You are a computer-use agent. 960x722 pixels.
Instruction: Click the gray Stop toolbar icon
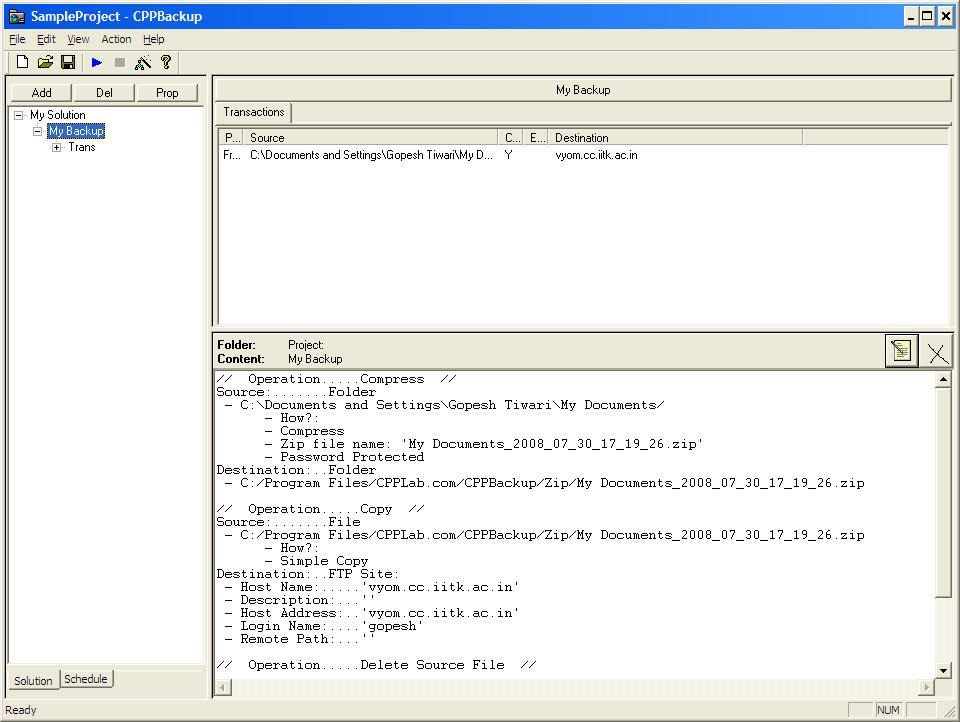(120, 62)
